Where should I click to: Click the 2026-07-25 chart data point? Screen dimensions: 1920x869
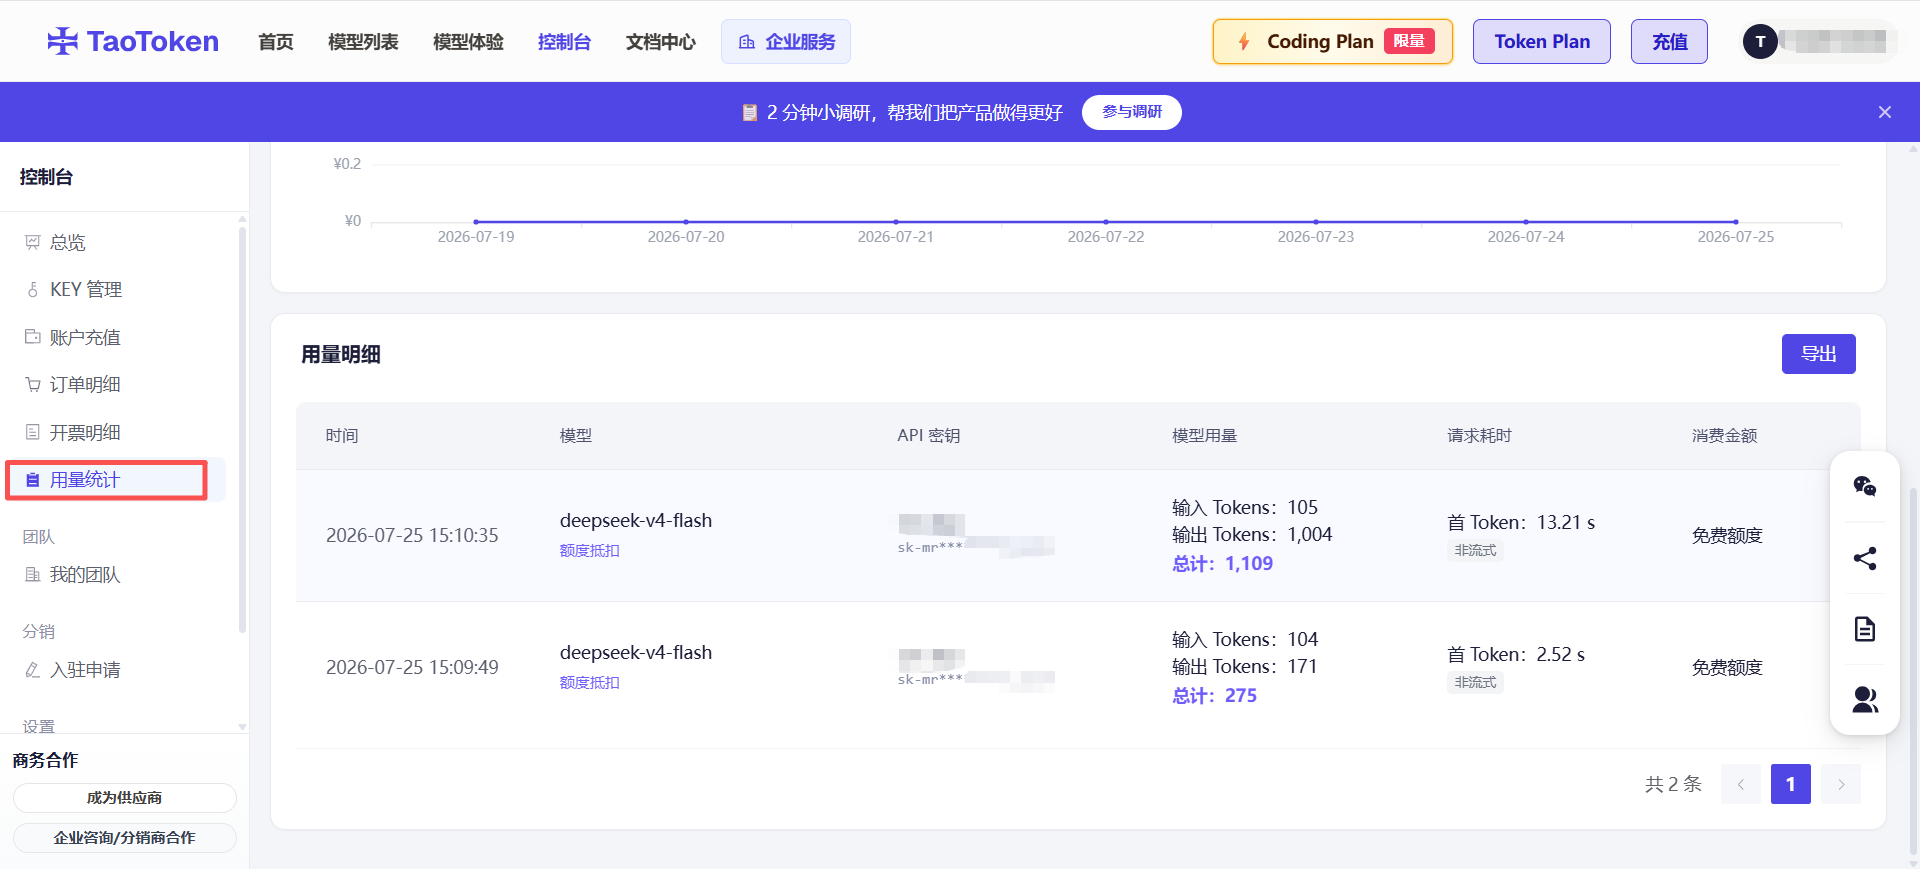[1735, 221]
